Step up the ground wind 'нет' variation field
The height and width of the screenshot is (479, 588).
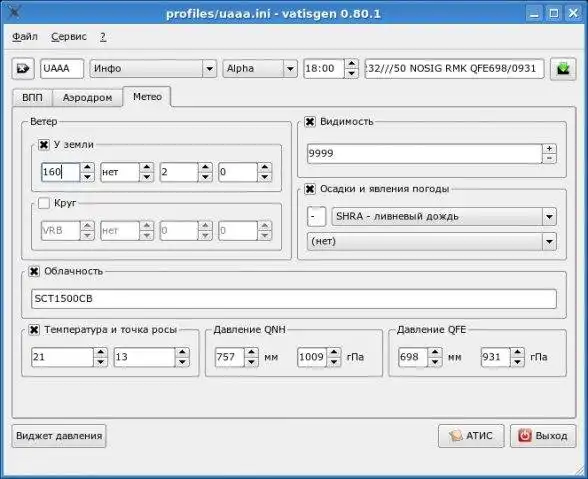pyautogui.click(x=146, y=167)
